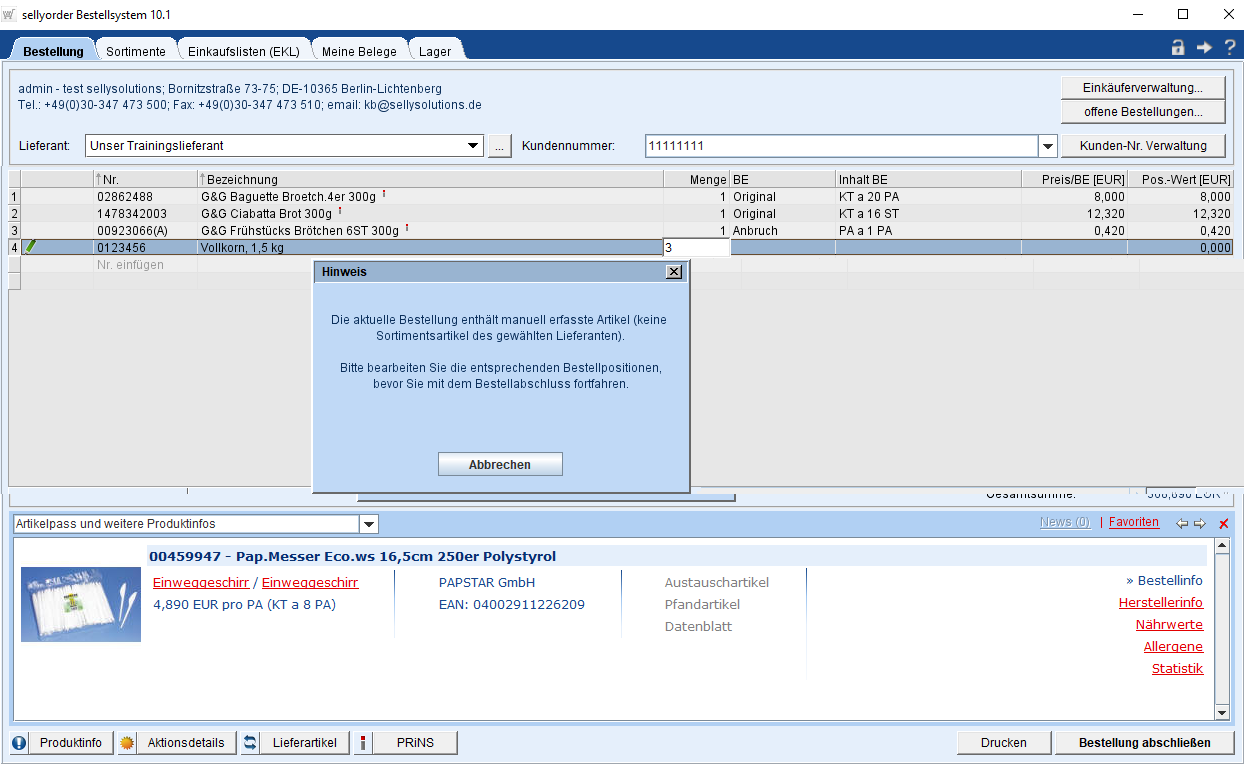Screen dimensions: 1244x764
Task: Go to the next product info with right arrow
Action: pyautogui.click(x=1200, y=523)
